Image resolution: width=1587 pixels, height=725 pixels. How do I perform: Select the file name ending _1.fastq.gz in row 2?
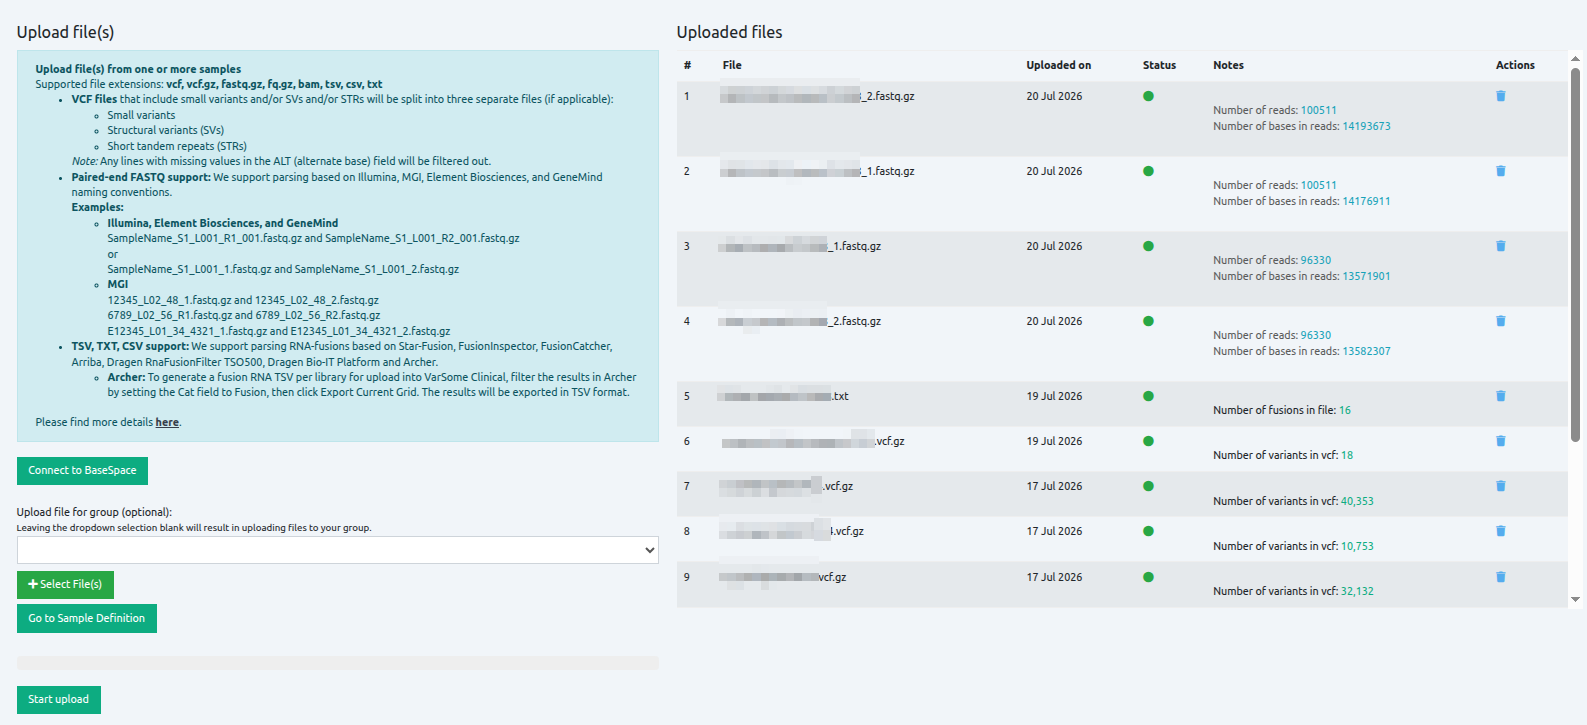[x=817, y=171]
